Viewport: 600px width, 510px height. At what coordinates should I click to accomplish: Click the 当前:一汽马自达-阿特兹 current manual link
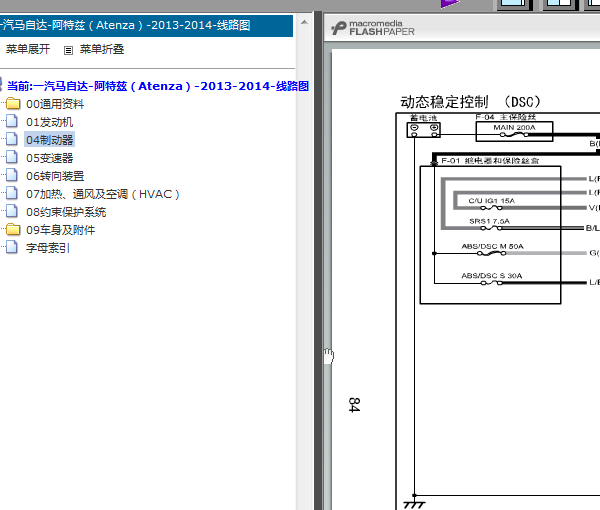click(158, 86)
